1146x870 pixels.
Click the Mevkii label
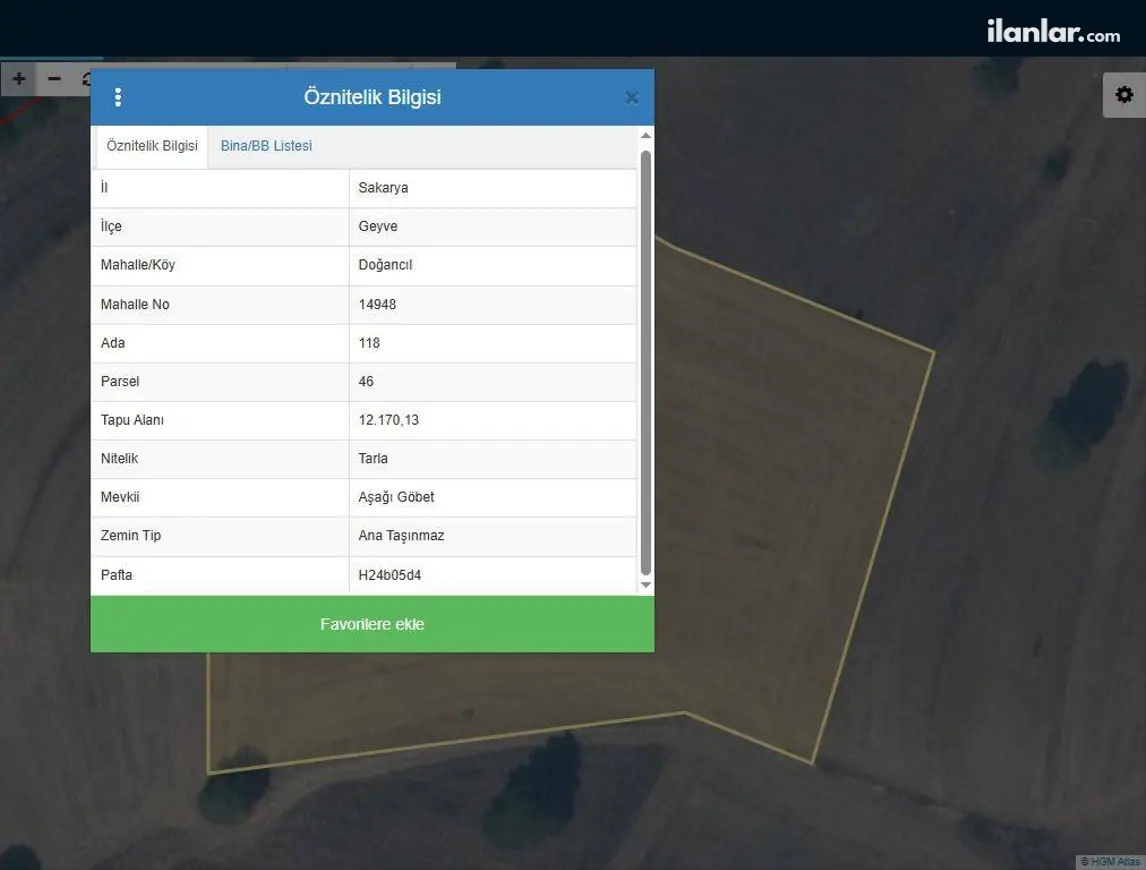tap(120, 497)
